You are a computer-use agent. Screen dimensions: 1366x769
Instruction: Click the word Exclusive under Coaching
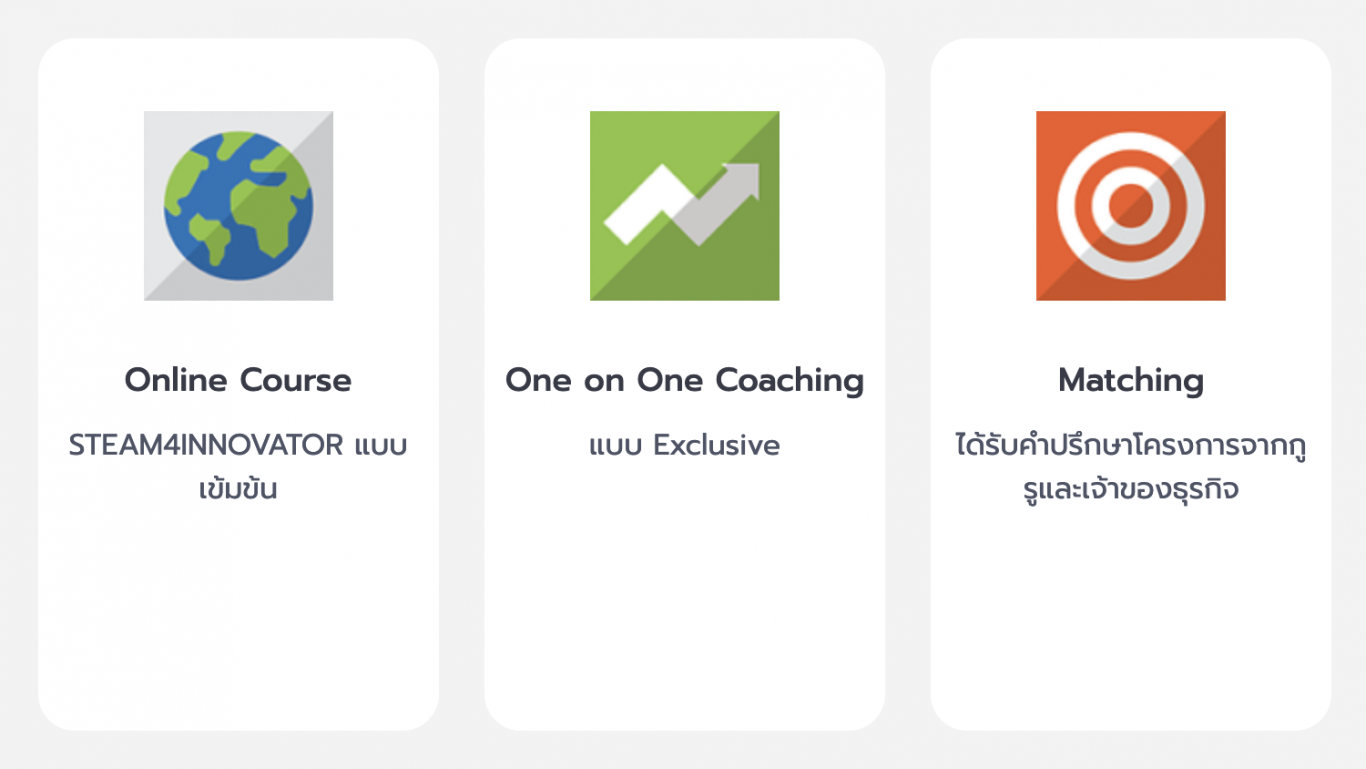click(716, 445)
